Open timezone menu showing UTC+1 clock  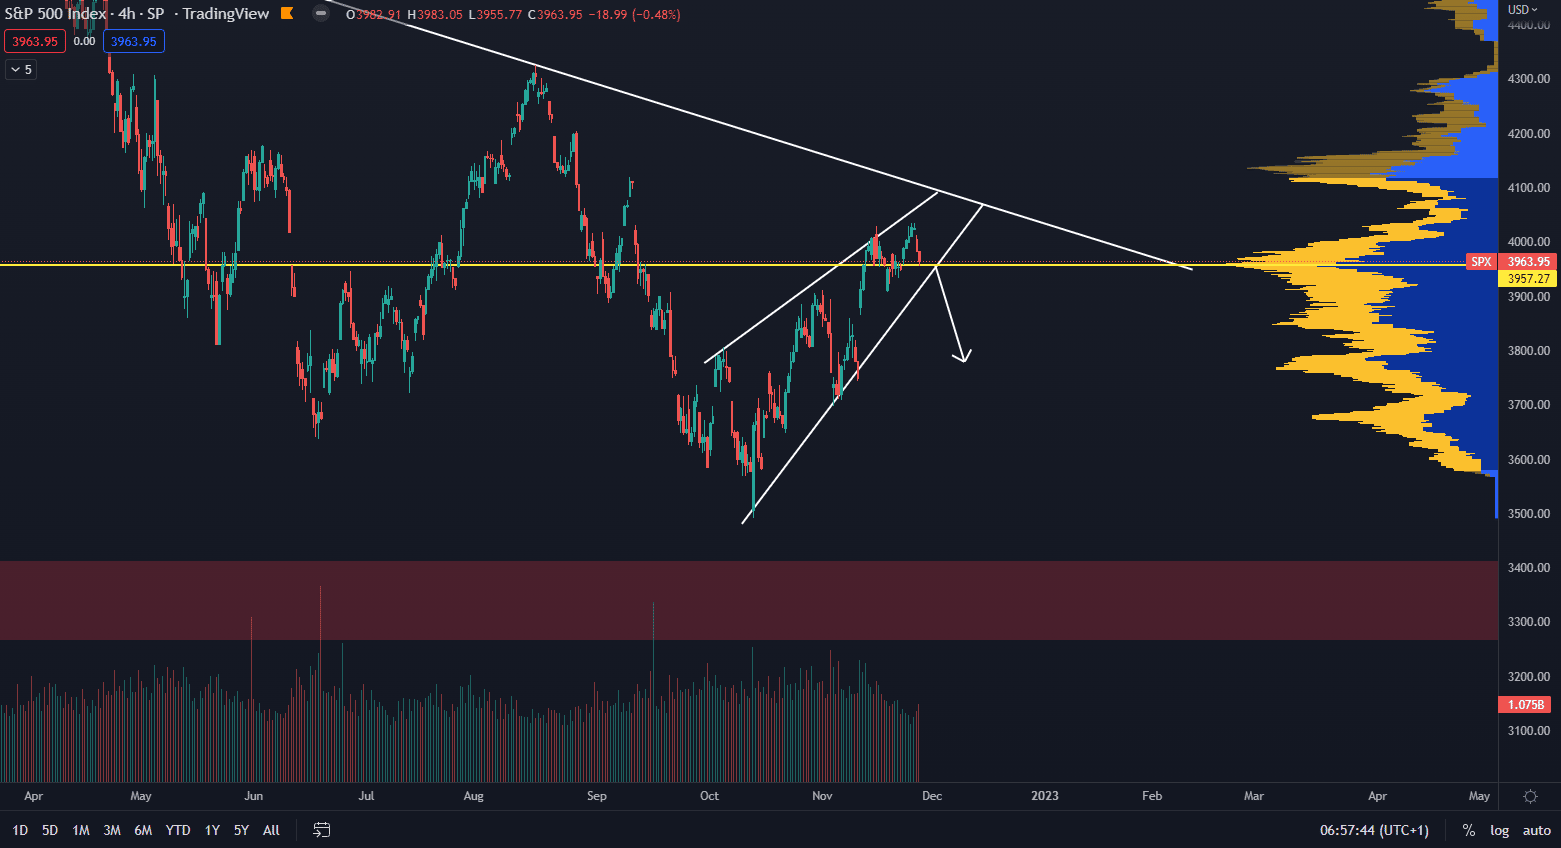(1374, 830)
